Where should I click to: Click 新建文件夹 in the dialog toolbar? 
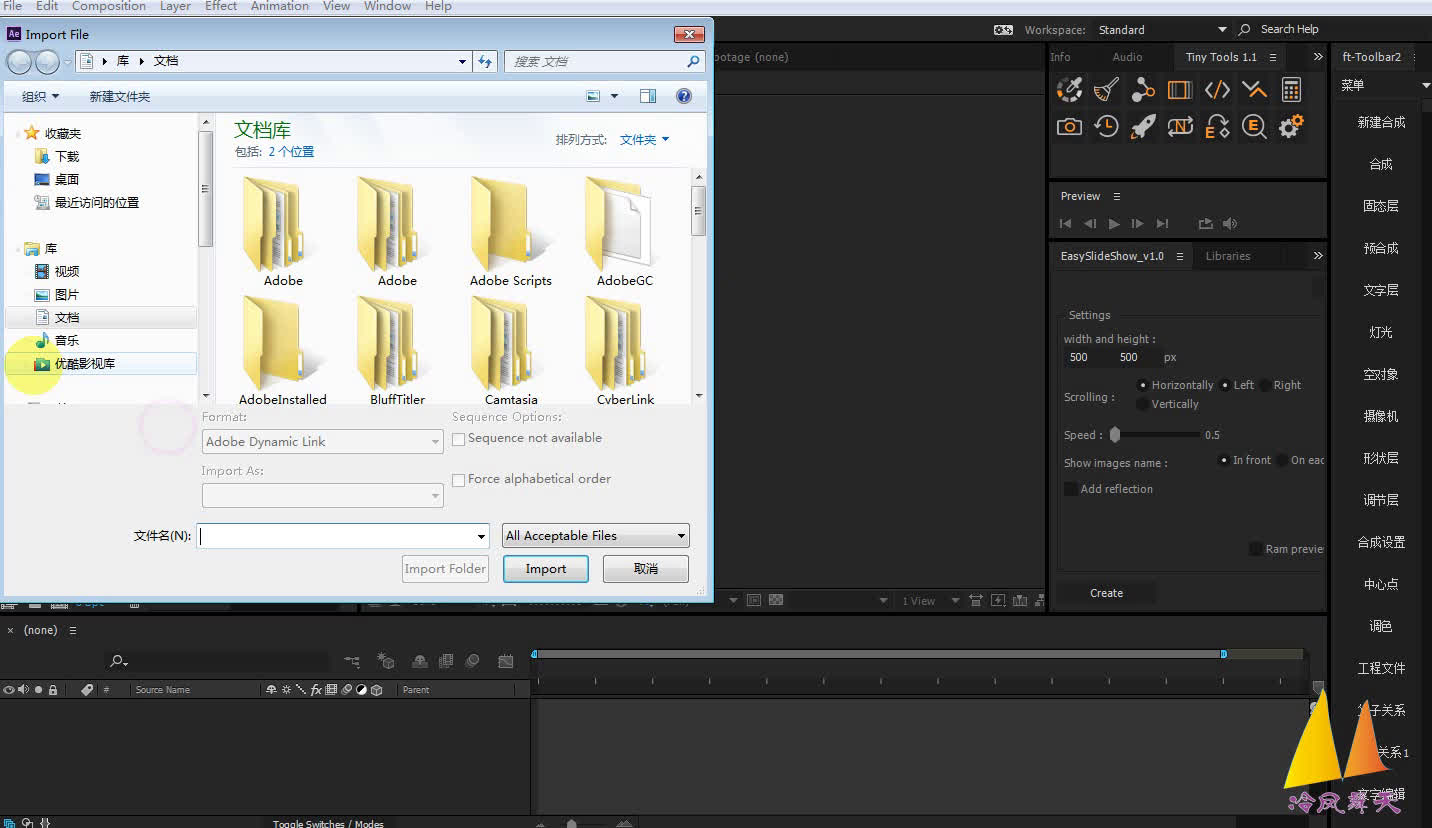tap(119, 96)
